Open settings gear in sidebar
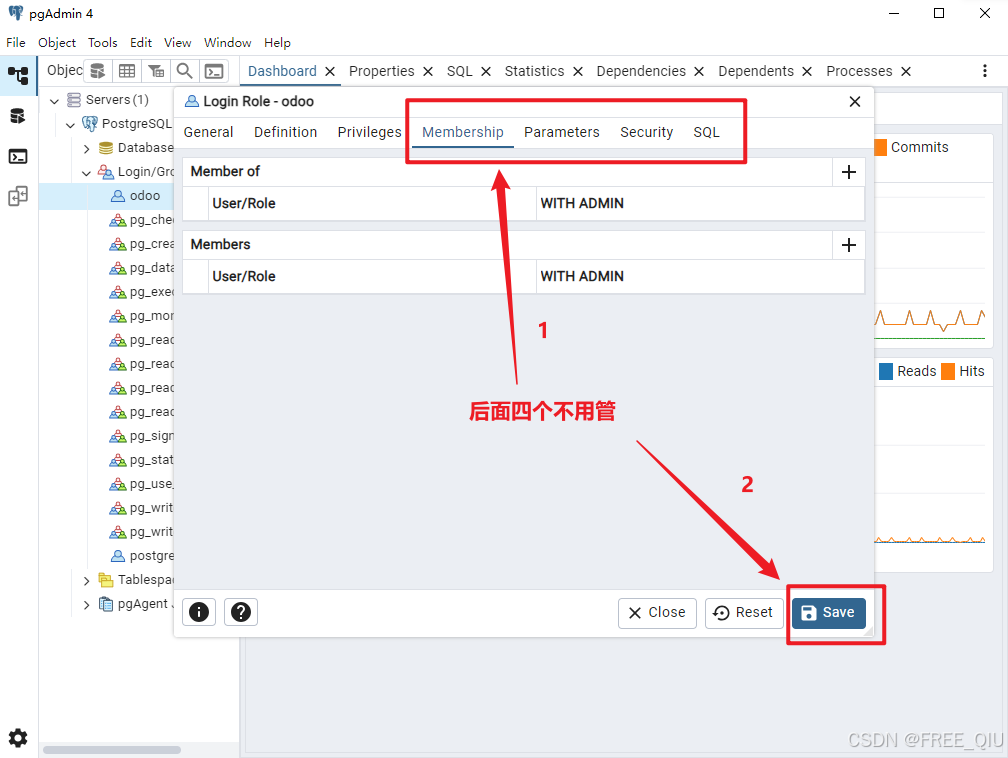The image size is (1008, 758). click(18, 738)
